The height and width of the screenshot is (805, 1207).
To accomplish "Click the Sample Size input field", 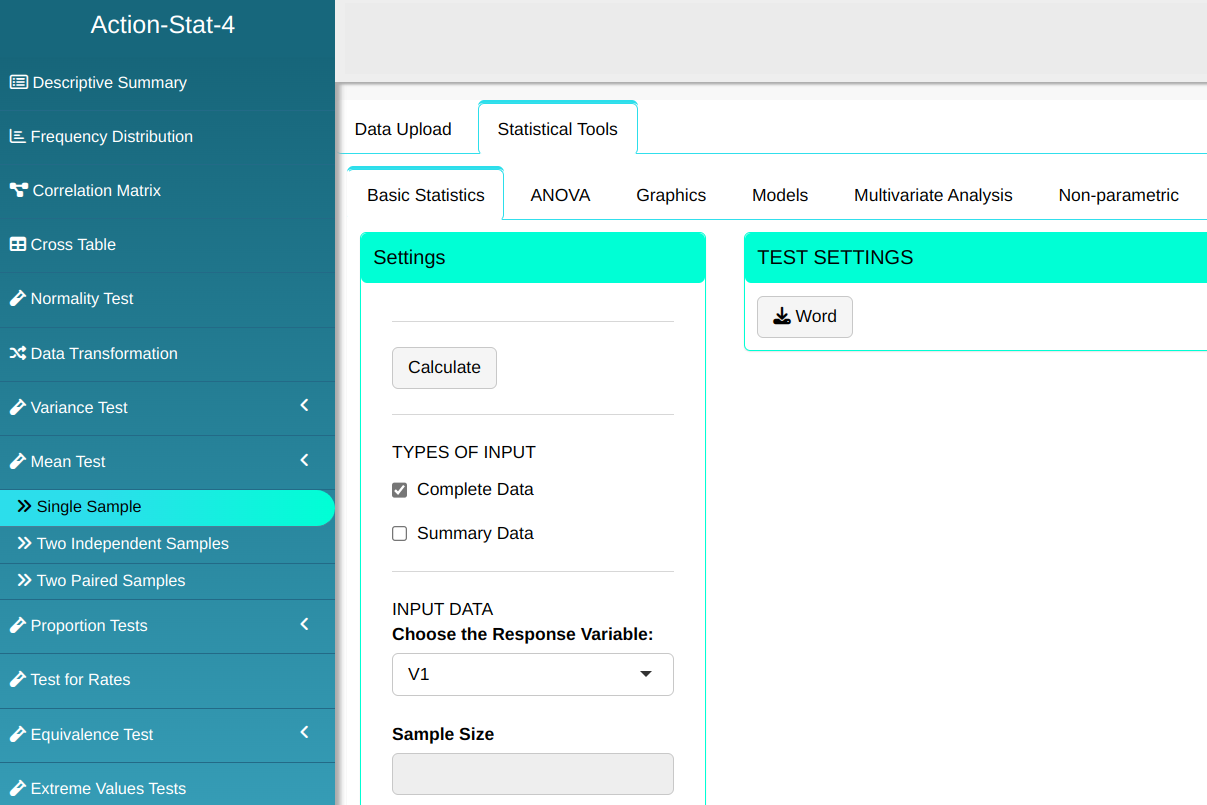I will point(532,774).
